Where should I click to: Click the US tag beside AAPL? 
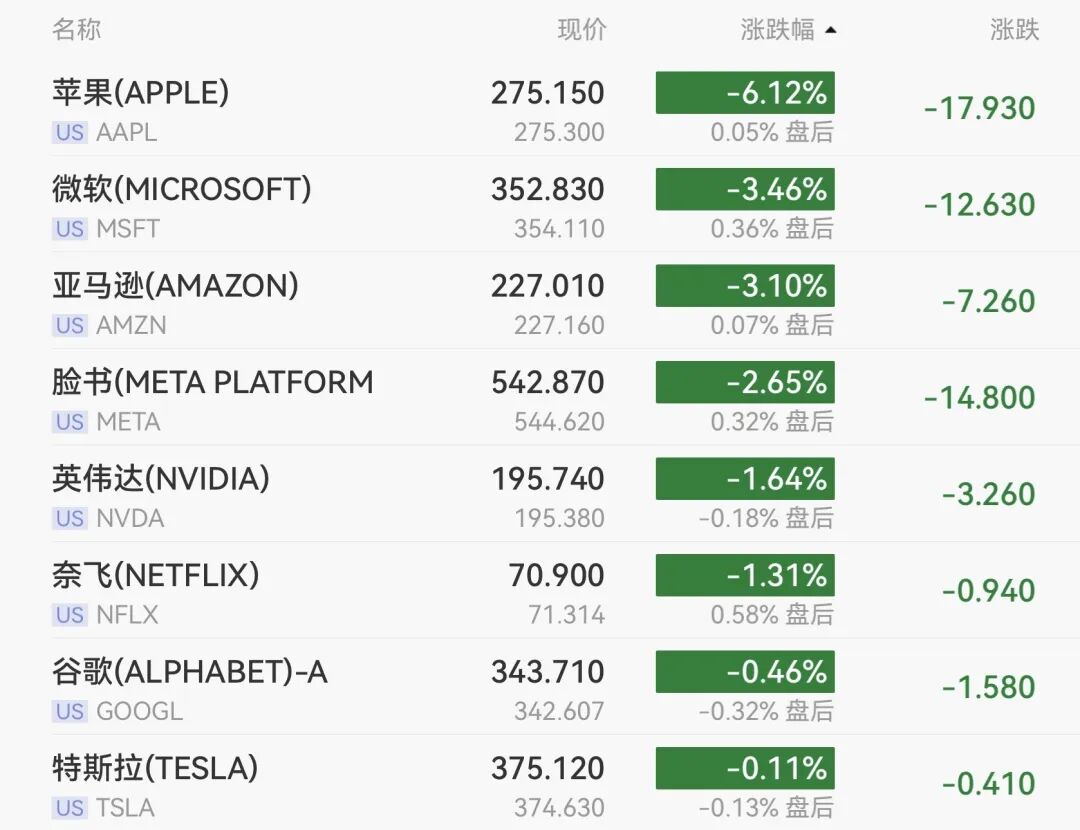70,132
